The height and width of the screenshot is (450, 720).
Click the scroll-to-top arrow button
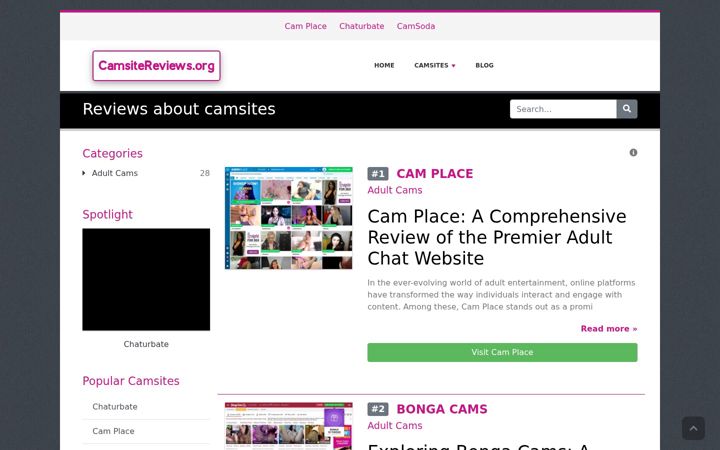pos(693,428)
